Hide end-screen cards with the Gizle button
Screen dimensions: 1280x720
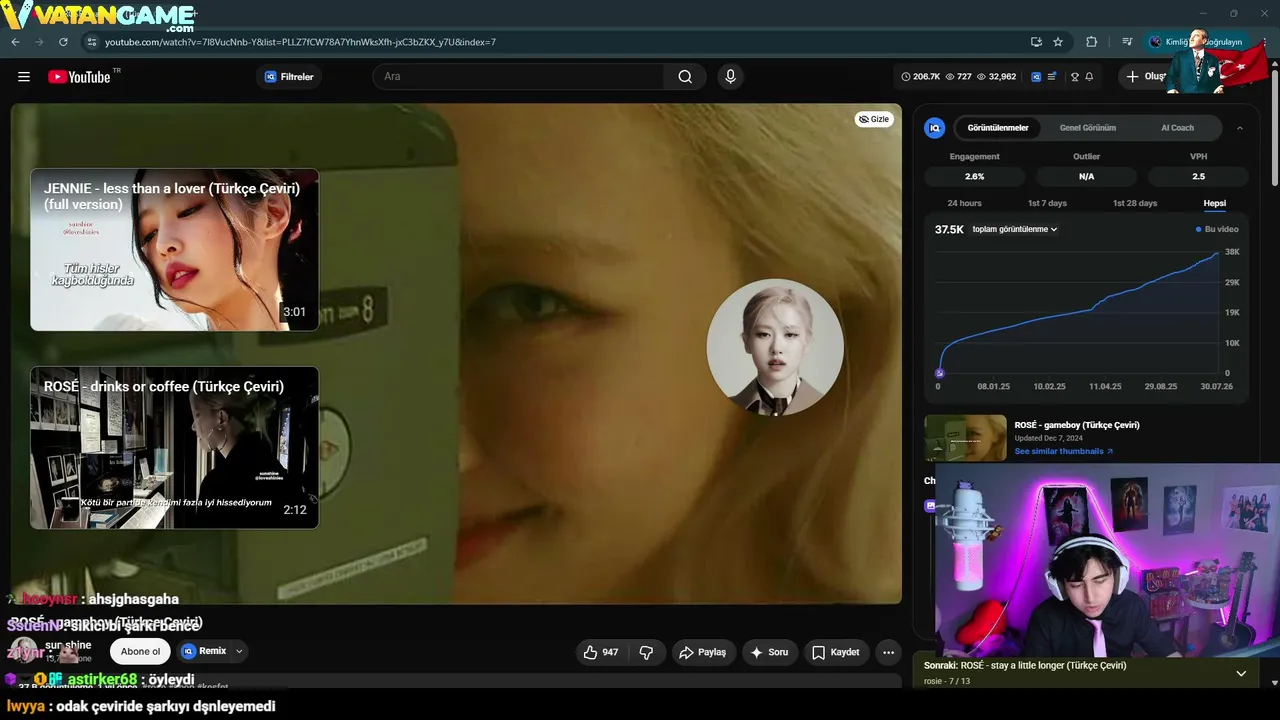coord(874,119)
